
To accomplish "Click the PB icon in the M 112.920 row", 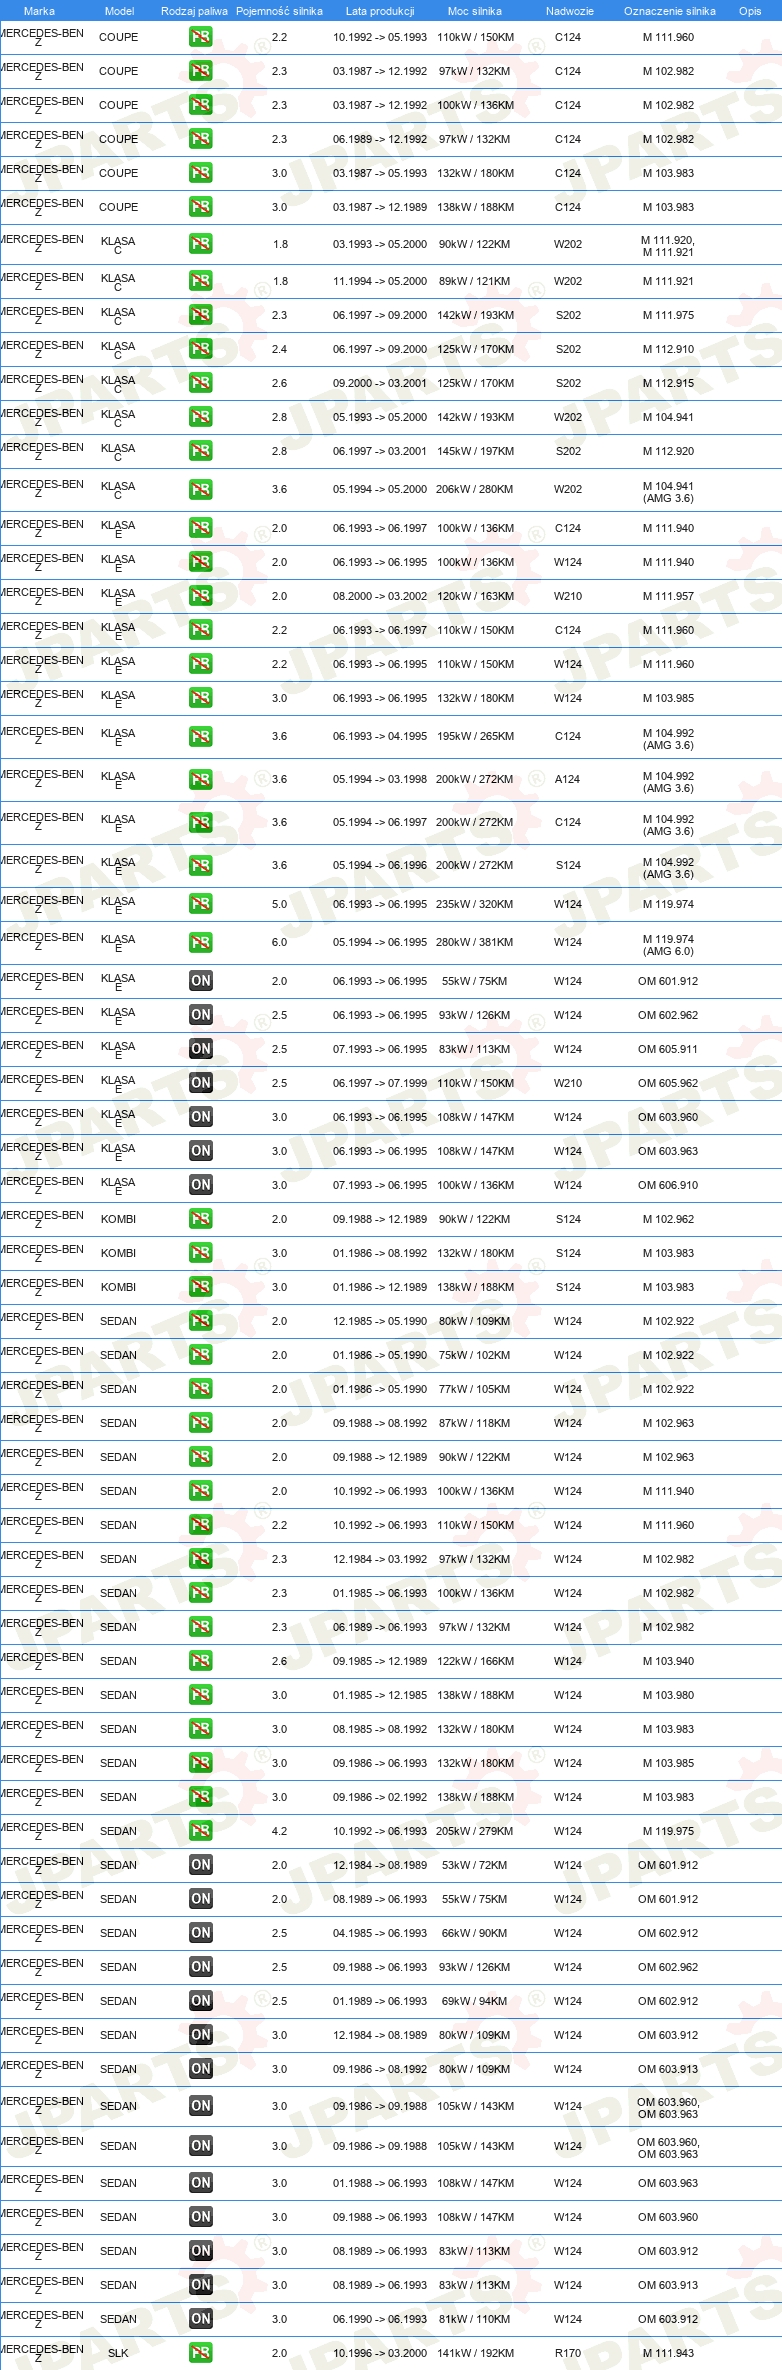I will pyautogui.click(x=201, y=451).
